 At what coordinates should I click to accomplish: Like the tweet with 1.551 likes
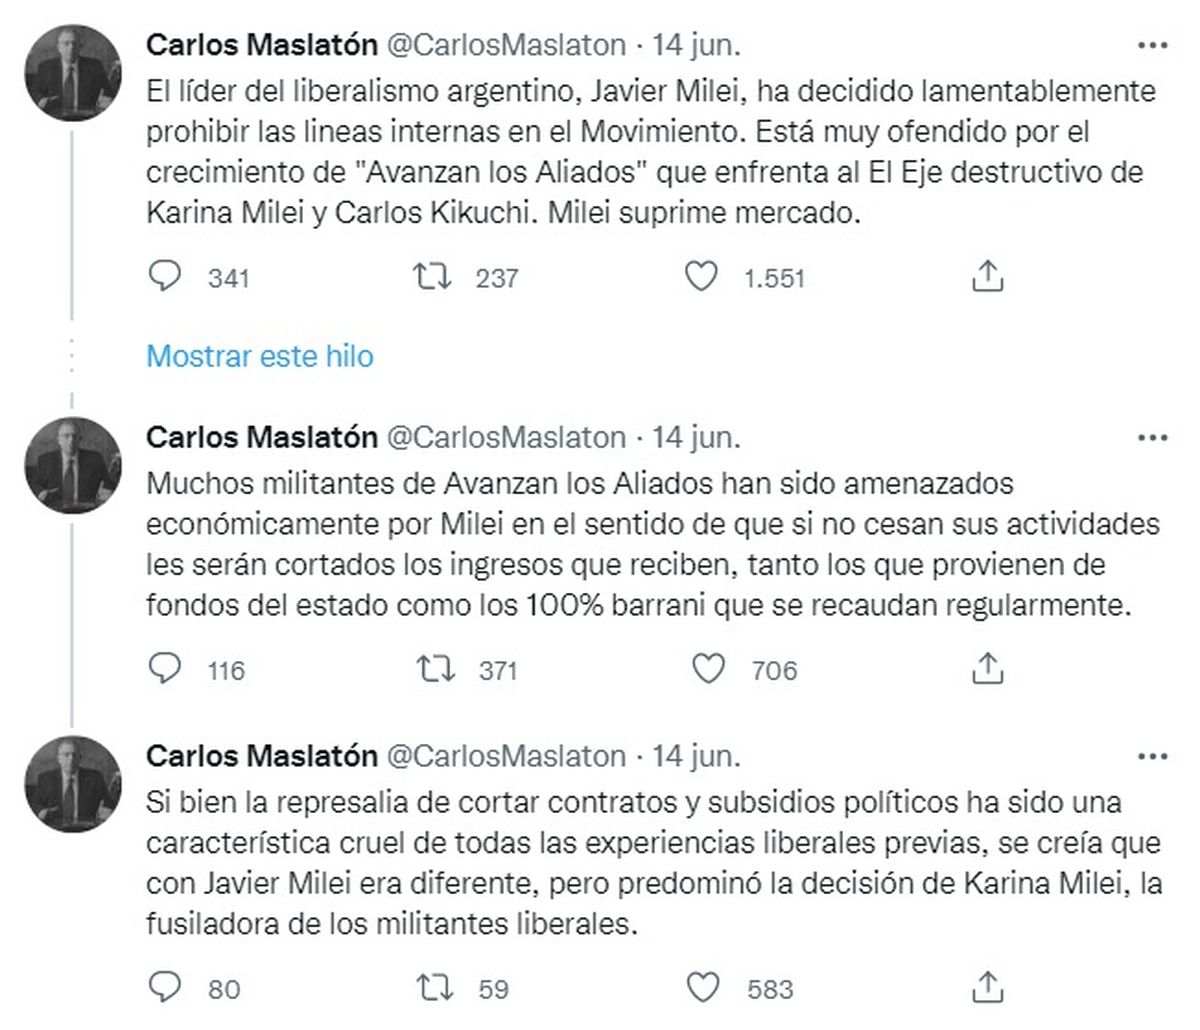click(701, 276)
